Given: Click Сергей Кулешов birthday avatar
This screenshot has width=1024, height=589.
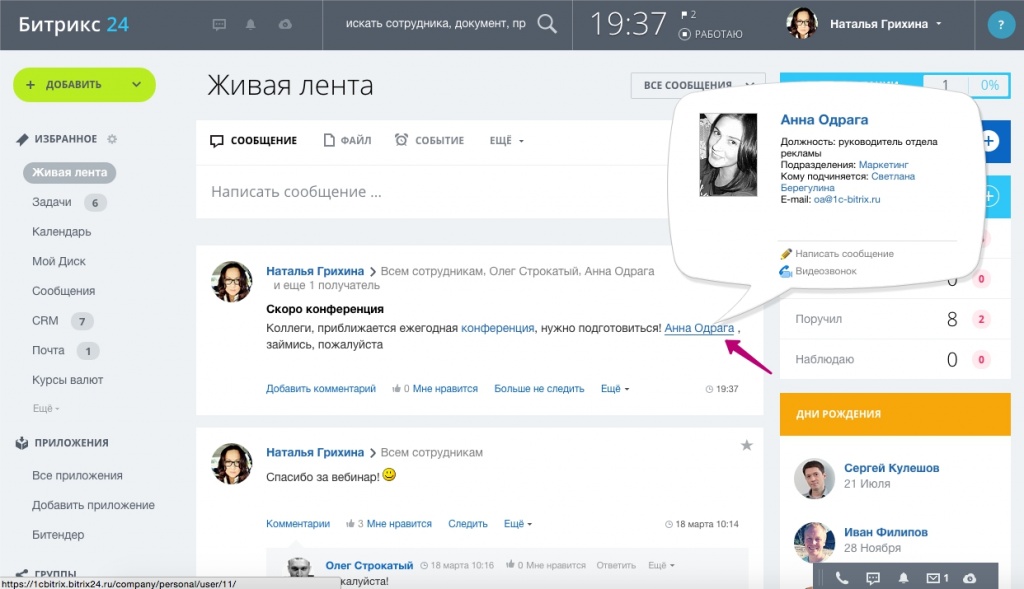Looking at the screenshot, I should tap(814, 478).
